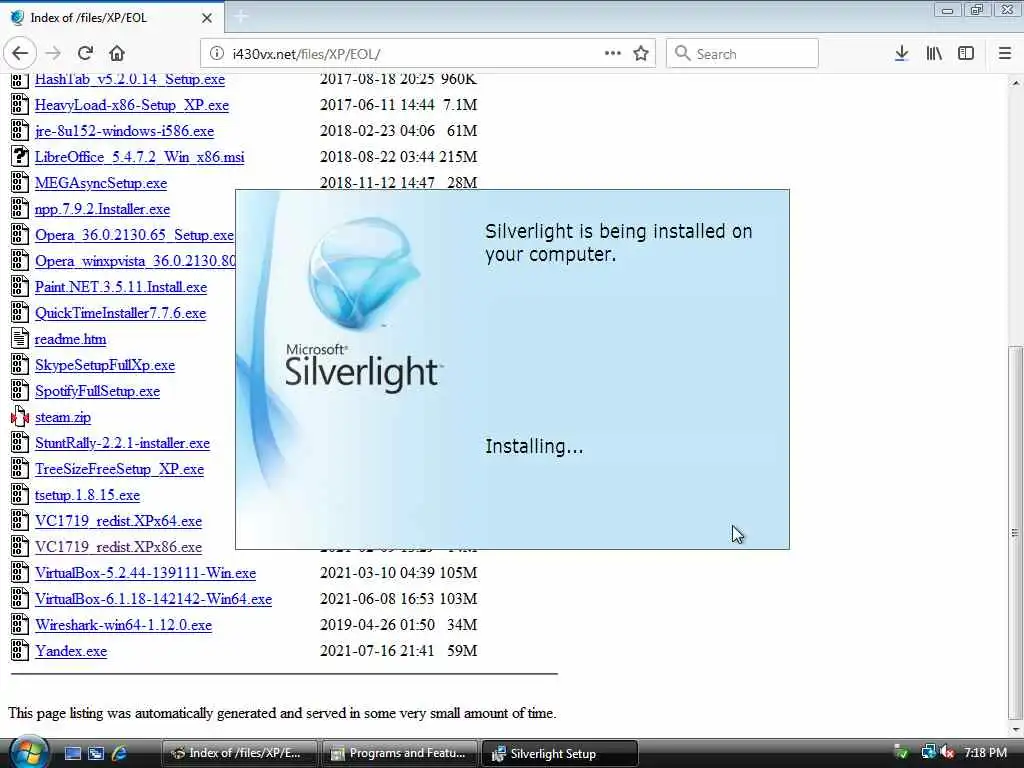This screenshot has width=1024, height=768.
Task: Open page actions three-dots menu
Action: [x=613, y=53]
